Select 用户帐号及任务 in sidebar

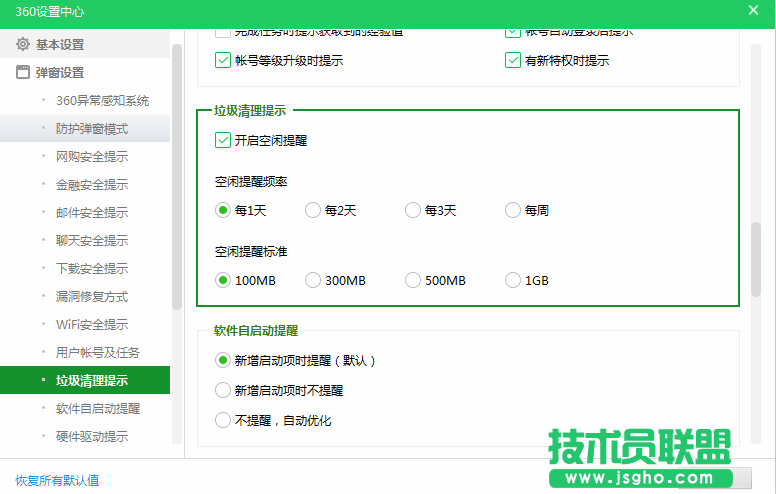pos(85,352)
